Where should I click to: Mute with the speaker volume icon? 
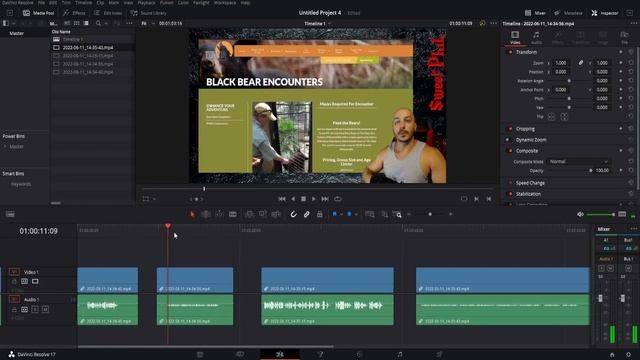tap(580, 214)
